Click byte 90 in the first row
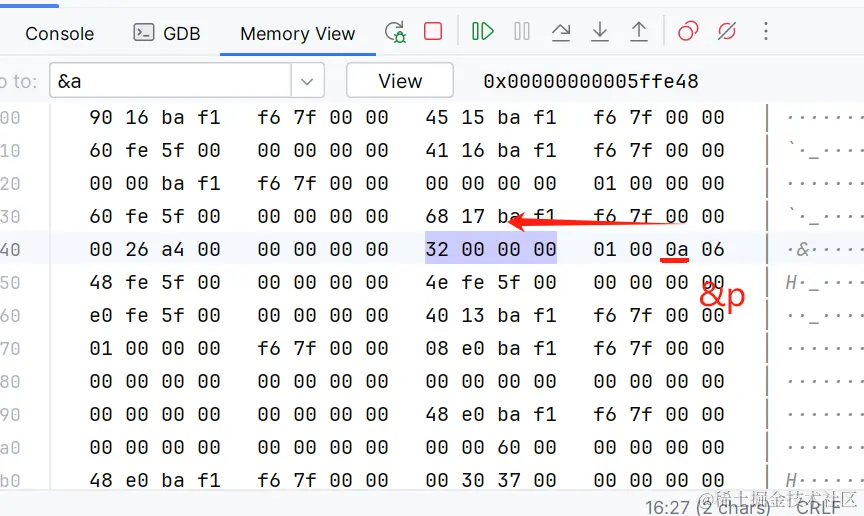864x516 pixels. [101, 117]
